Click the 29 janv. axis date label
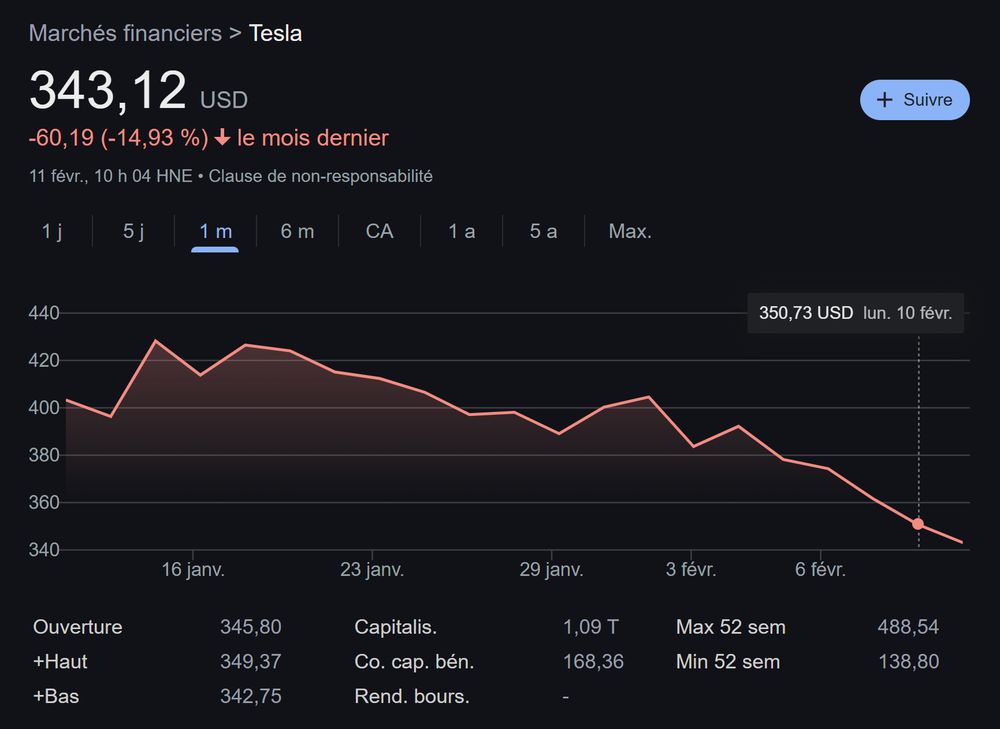This screenshot has height=729, width=1000. click(551, 569)
